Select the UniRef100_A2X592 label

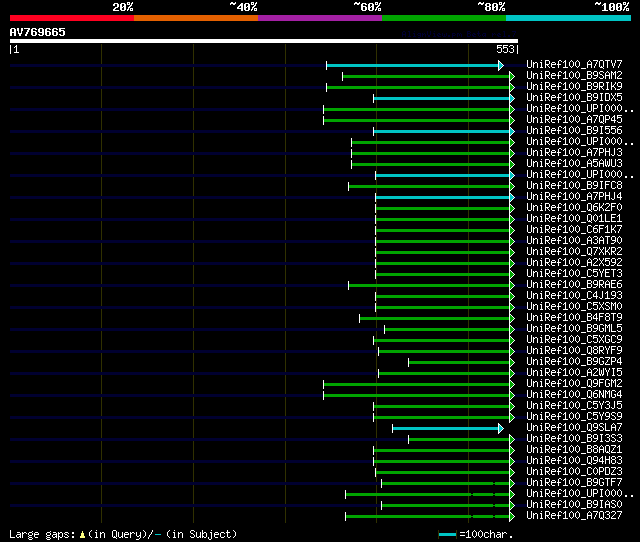[x=574, y=263]
